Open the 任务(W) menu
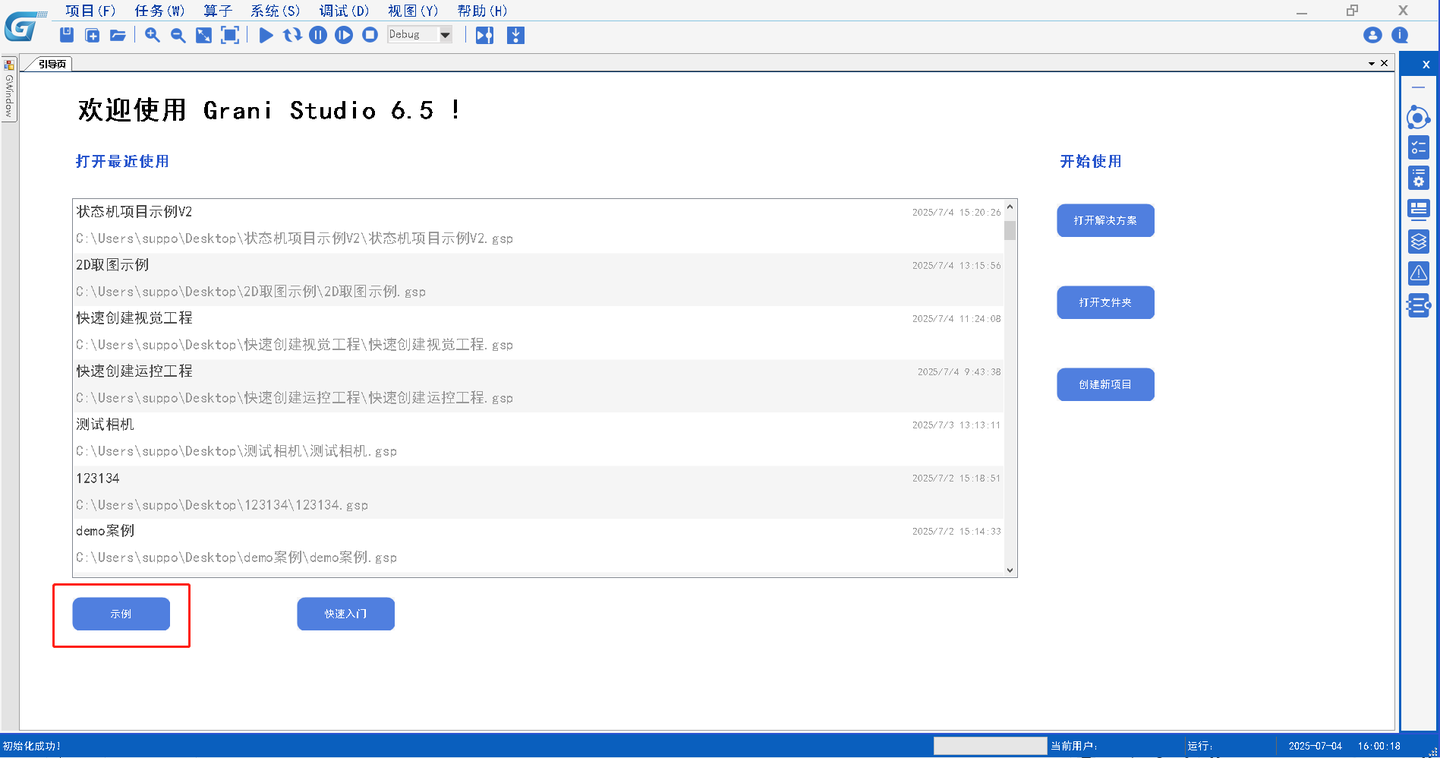Screen dimensions: 1440x758 pos(159,10)
